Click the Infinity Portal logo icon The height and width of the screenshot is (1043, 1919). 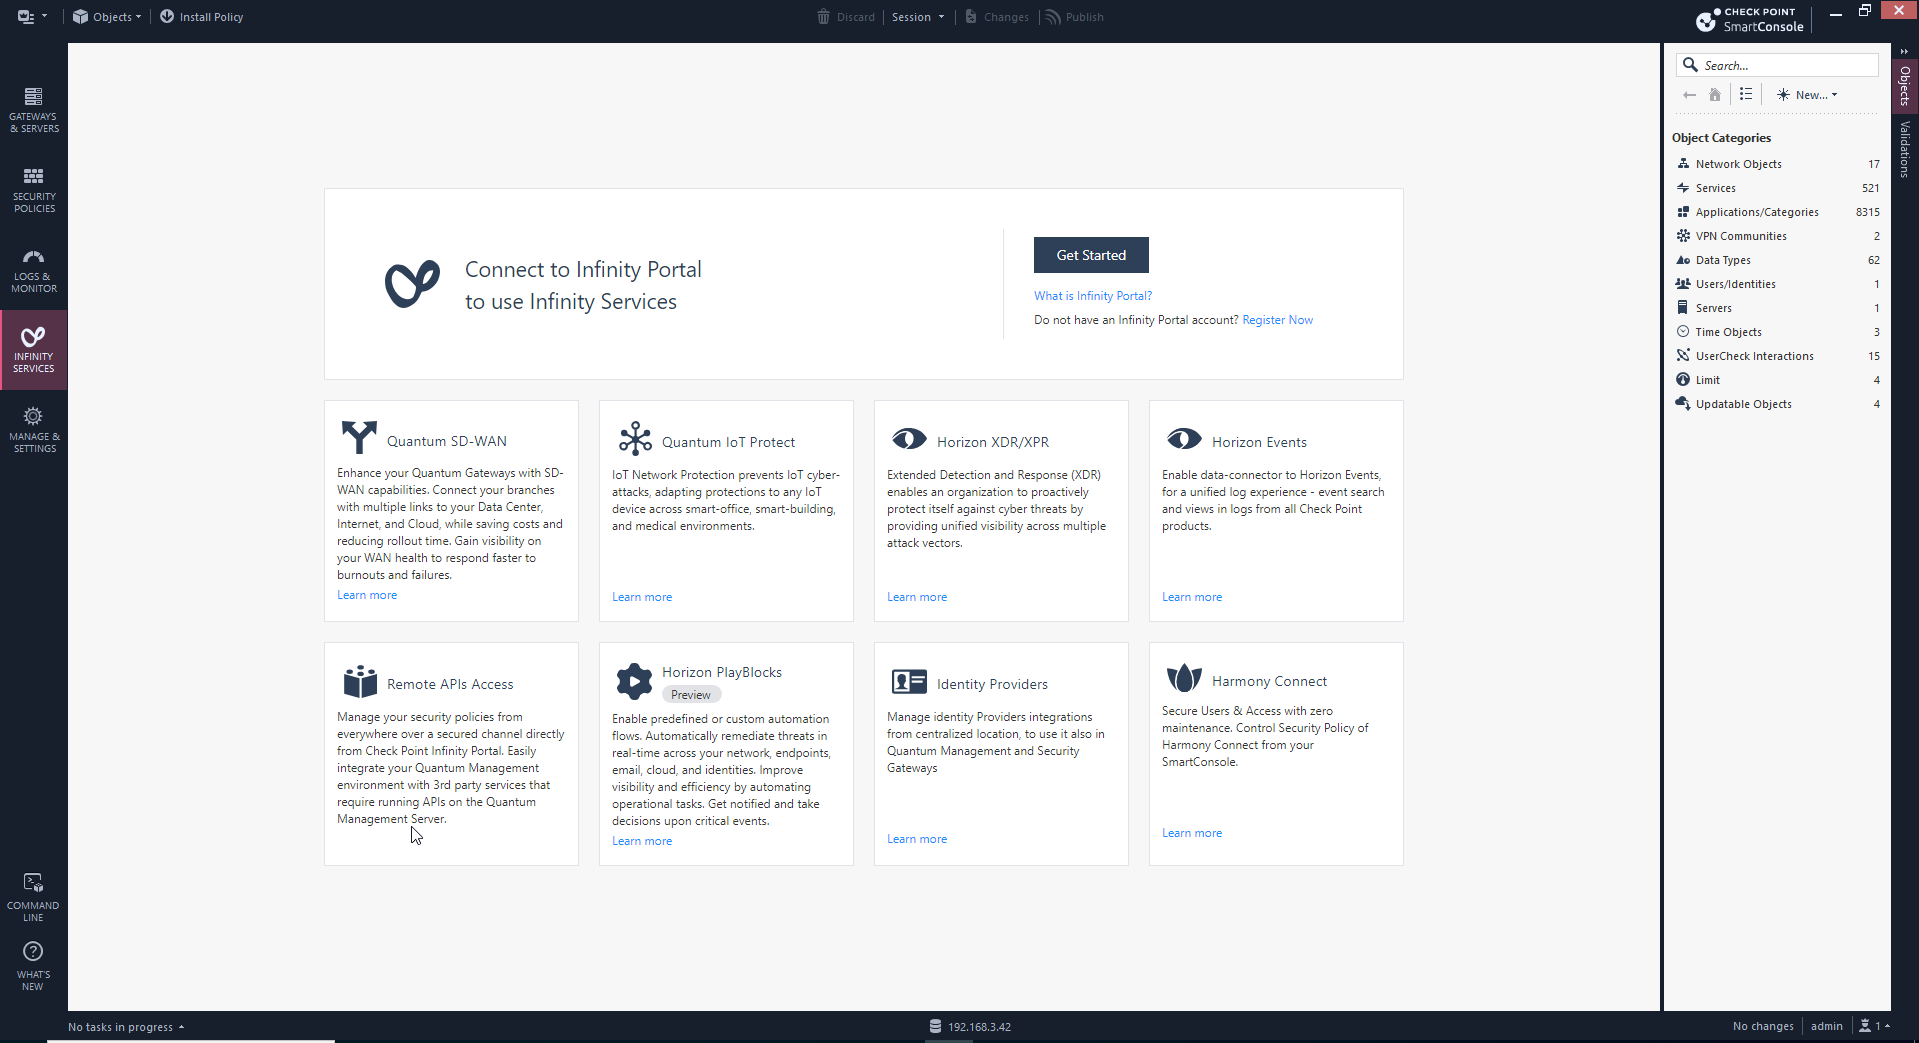[x=412, y=284]
